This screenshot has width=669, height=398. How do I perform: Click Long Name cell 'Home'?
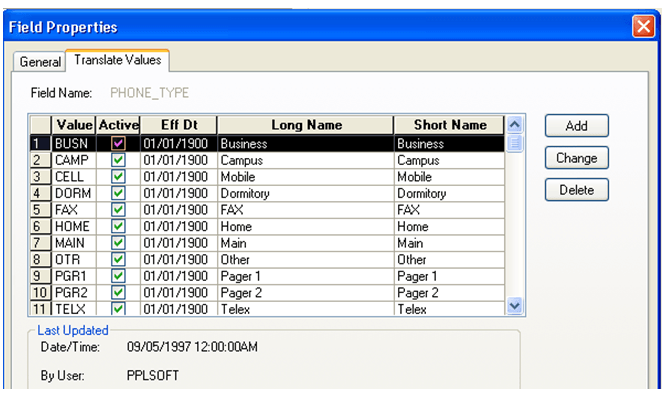pyautogui.click(x=305, y=226)
